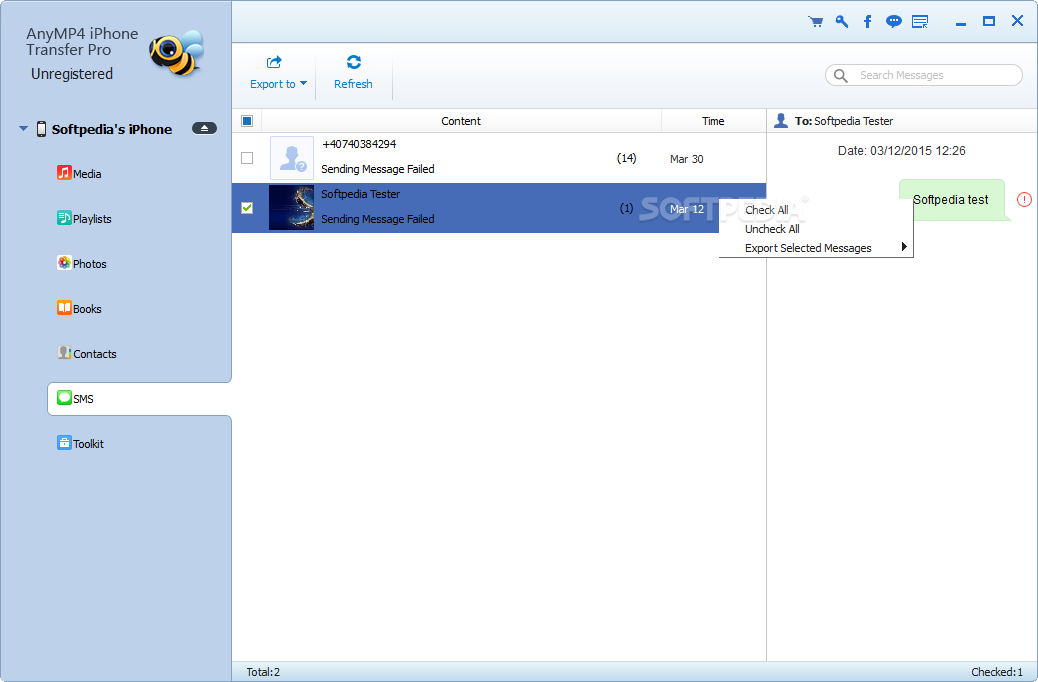The width and height of the screenshot is (1038, 682).
Task: Click the Refresh label
Action: (x=353, y=84)
